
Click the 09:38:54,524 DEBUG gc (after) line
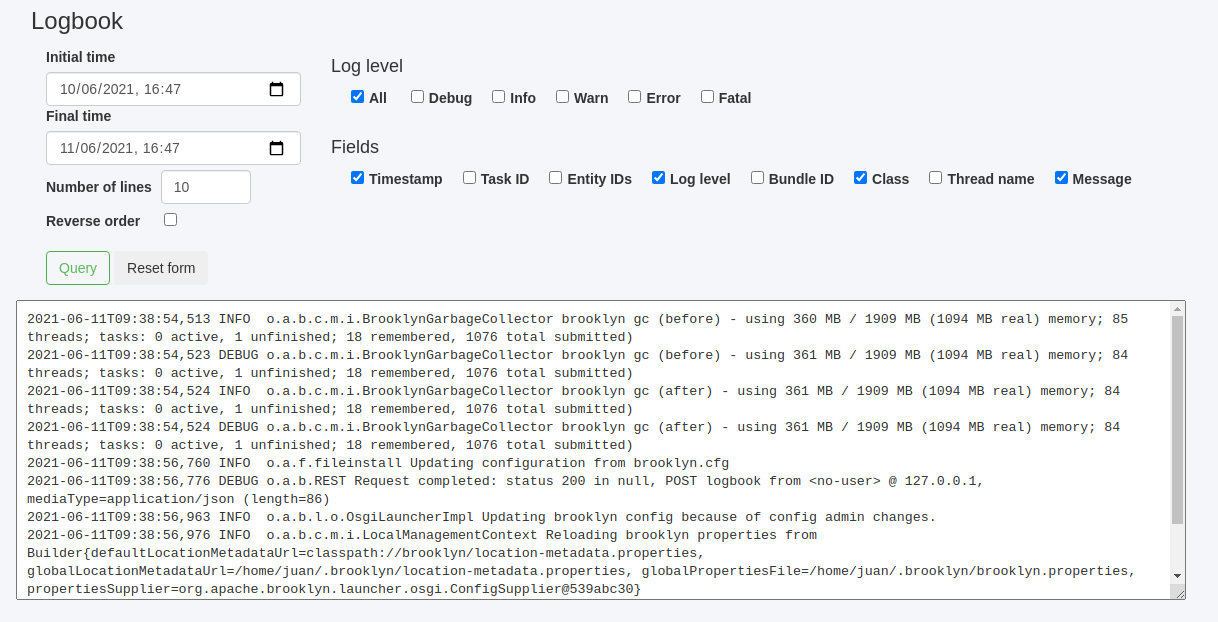pyautogui.click(x=573, y=436)
